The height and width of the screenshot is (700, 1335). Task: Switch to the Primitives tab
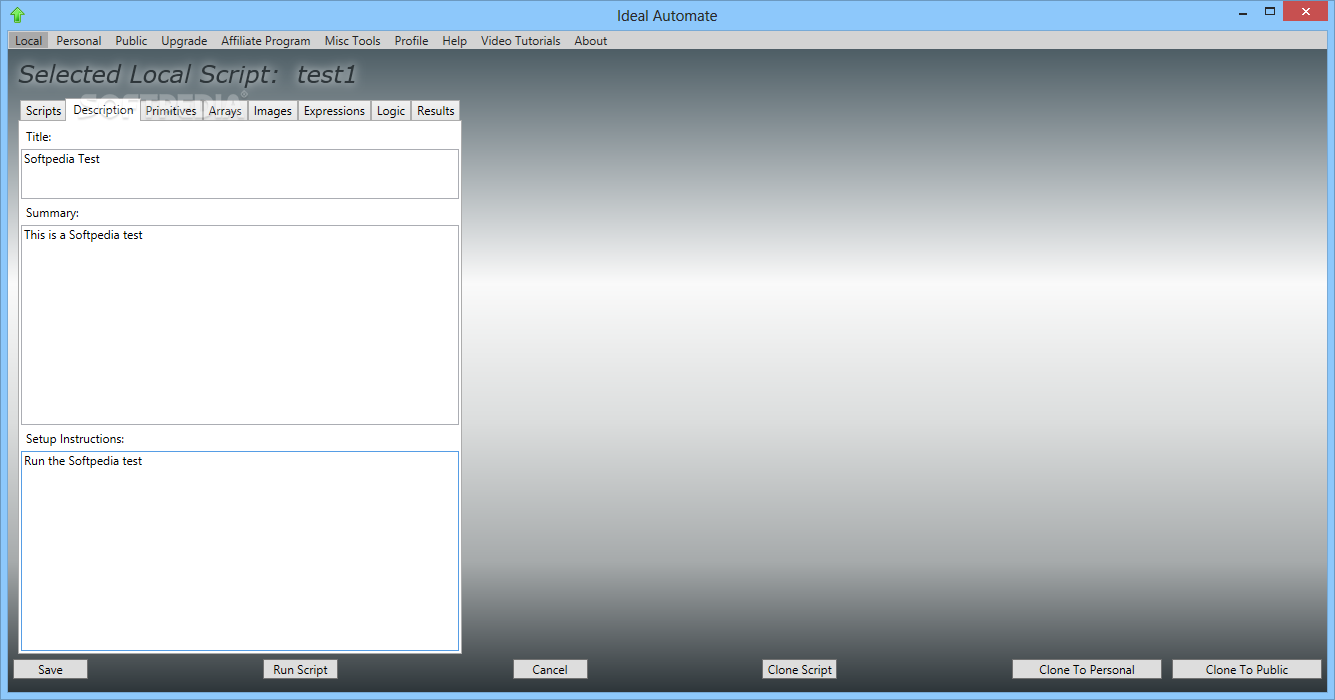(171, 111)
